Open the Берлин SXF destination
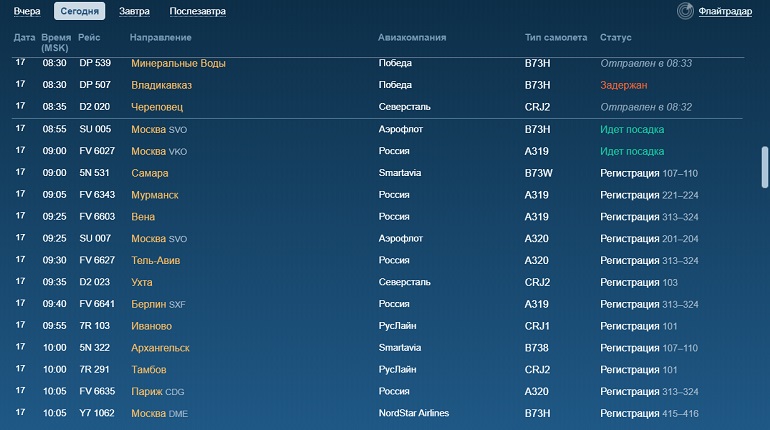Screen dimensions: 770x430 (158, 304)
